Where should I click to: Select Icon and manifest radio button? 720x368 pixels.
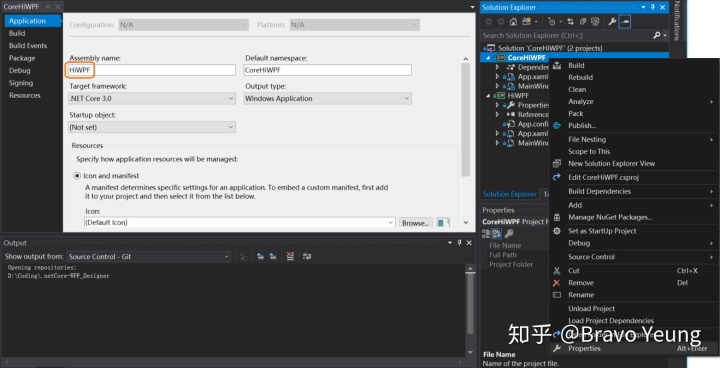point(77,176)
